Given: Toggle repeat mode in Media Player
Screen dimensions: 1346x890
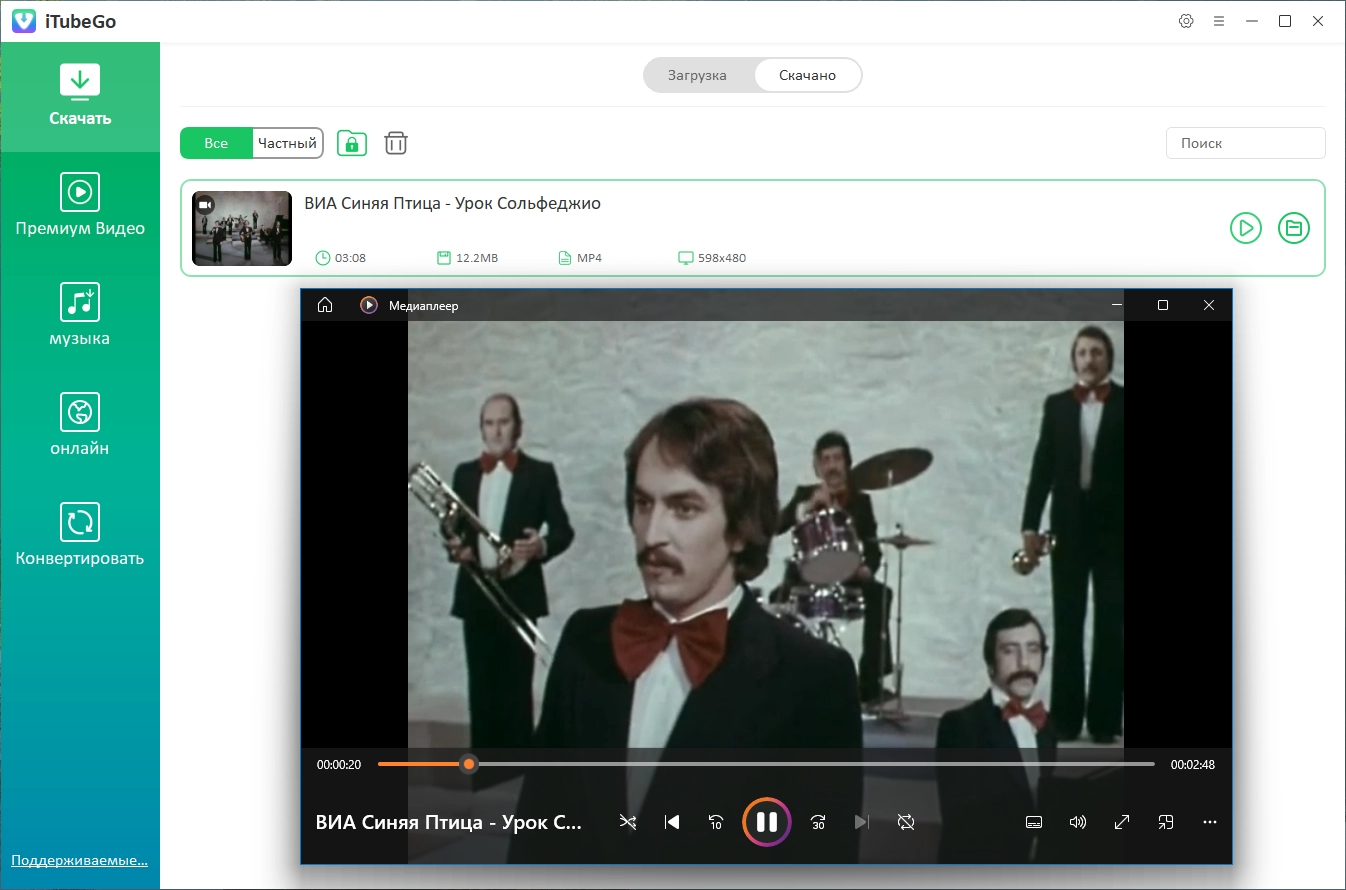Looking at the screenshot, I should click(906, 822).
